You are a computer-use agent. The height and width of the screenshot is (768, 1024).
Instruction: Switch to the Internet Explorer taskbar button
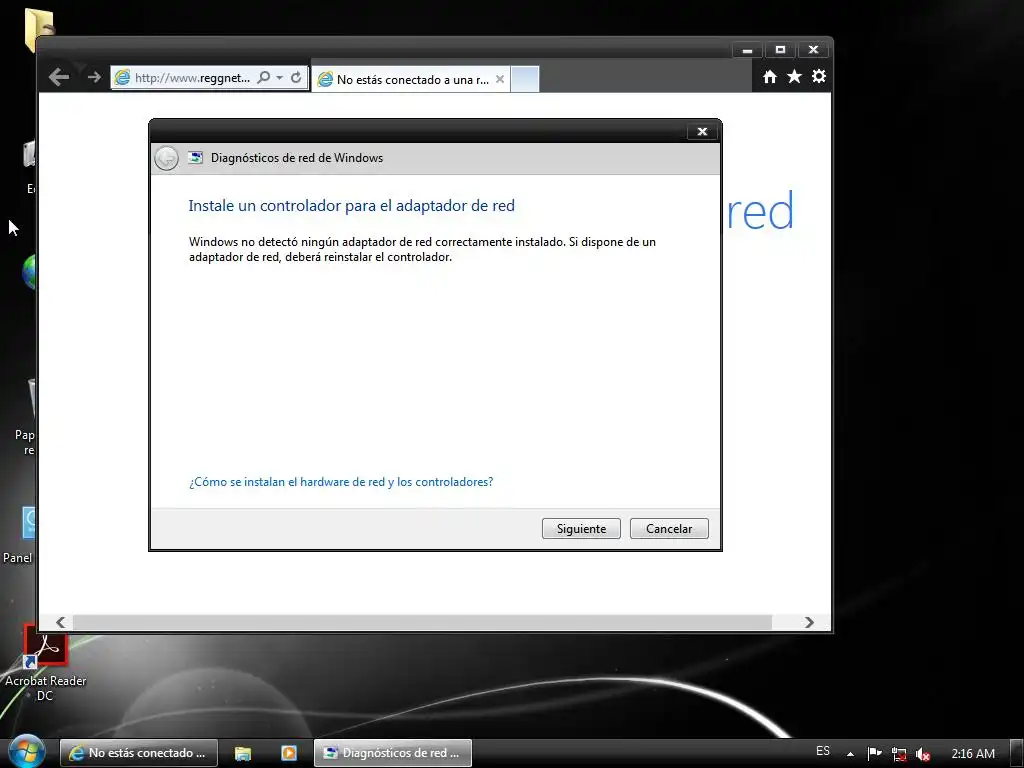pyautogui.click(x=138, y=753)
